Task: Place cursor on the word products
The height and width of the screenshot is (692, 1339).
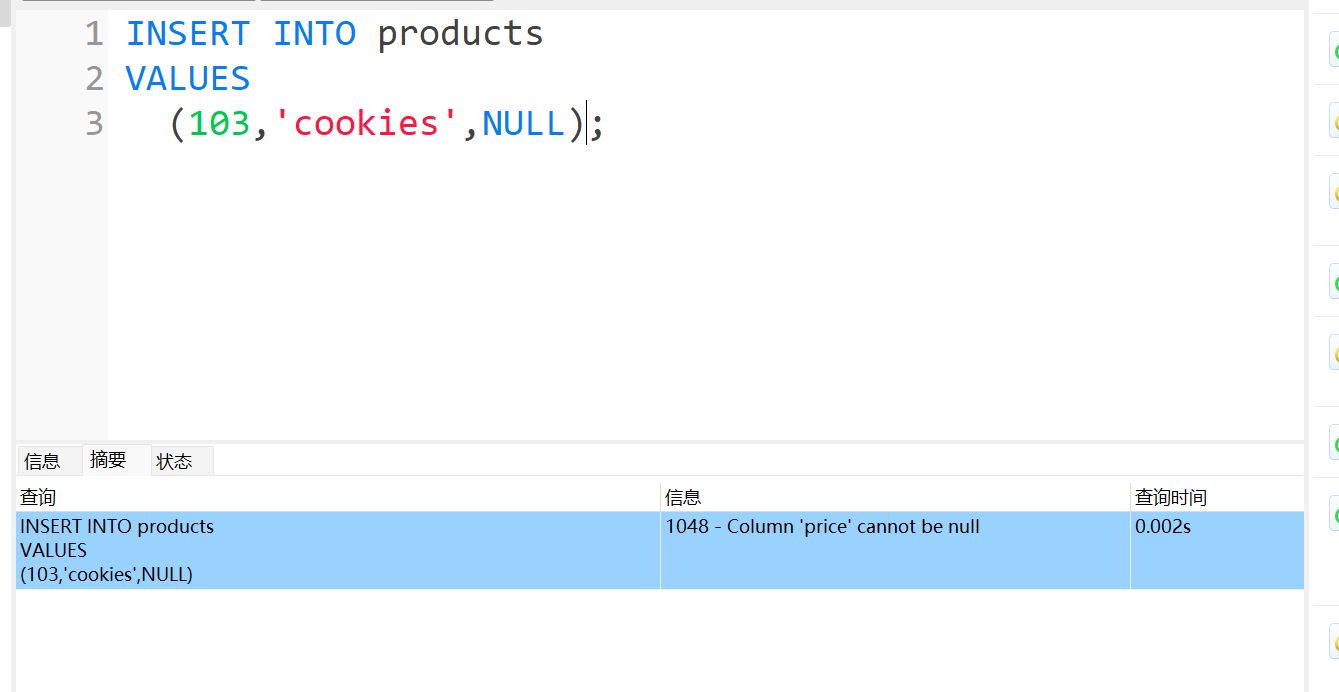Action: (460, 34)
